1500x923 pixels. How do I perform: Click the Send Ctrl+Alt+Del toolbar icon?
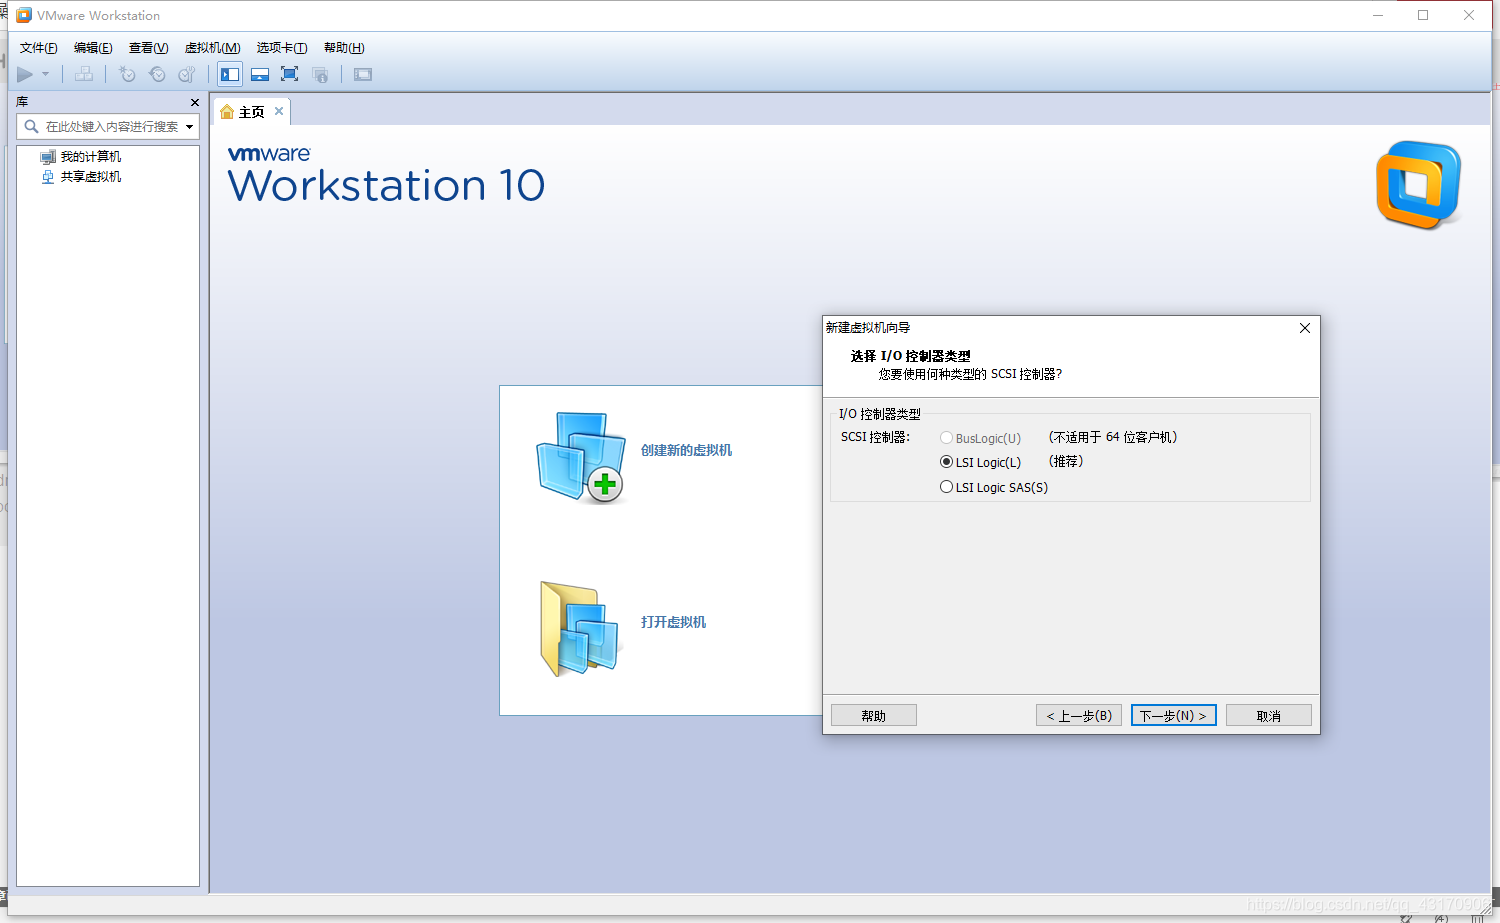(84, 74)
